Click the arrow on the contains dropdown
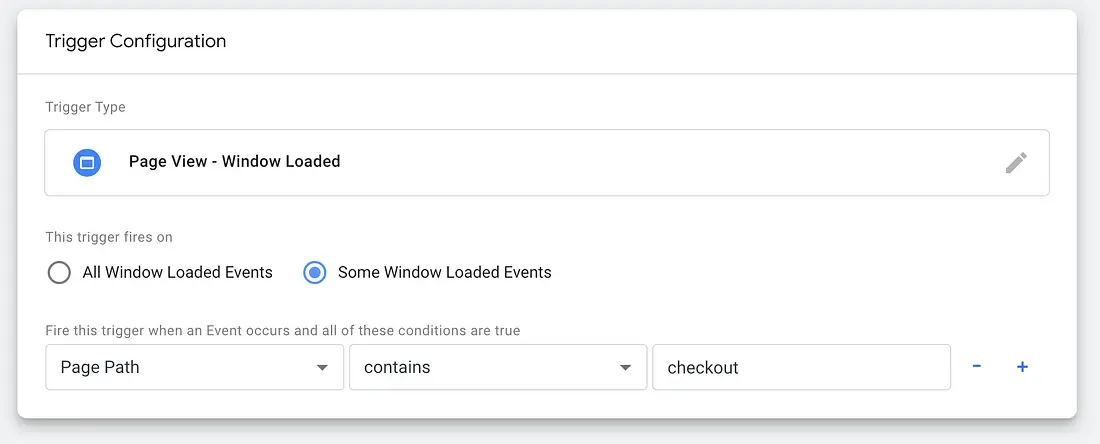 tap(626, 368)
